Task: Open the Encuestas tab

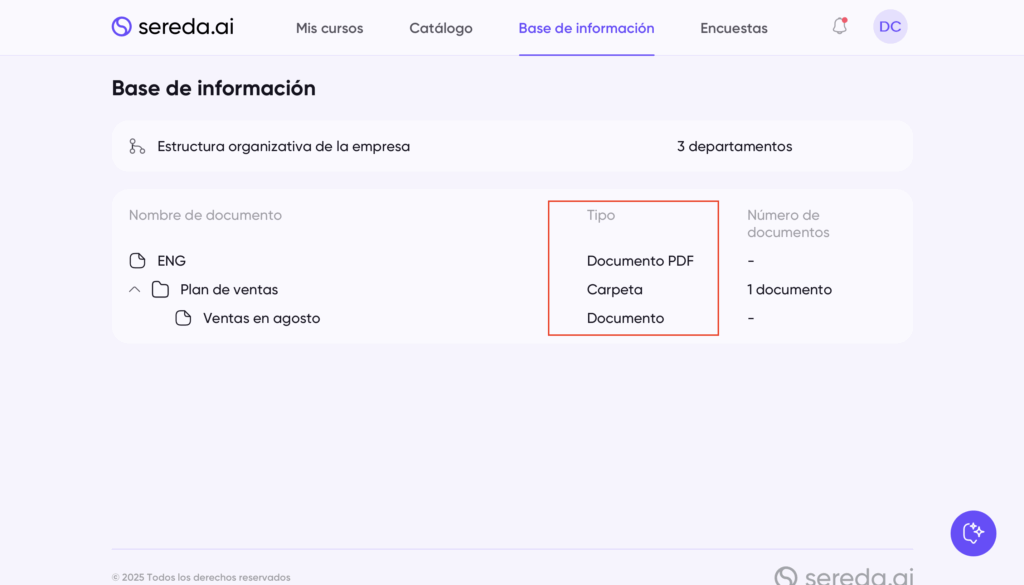Action: [734, 28]
